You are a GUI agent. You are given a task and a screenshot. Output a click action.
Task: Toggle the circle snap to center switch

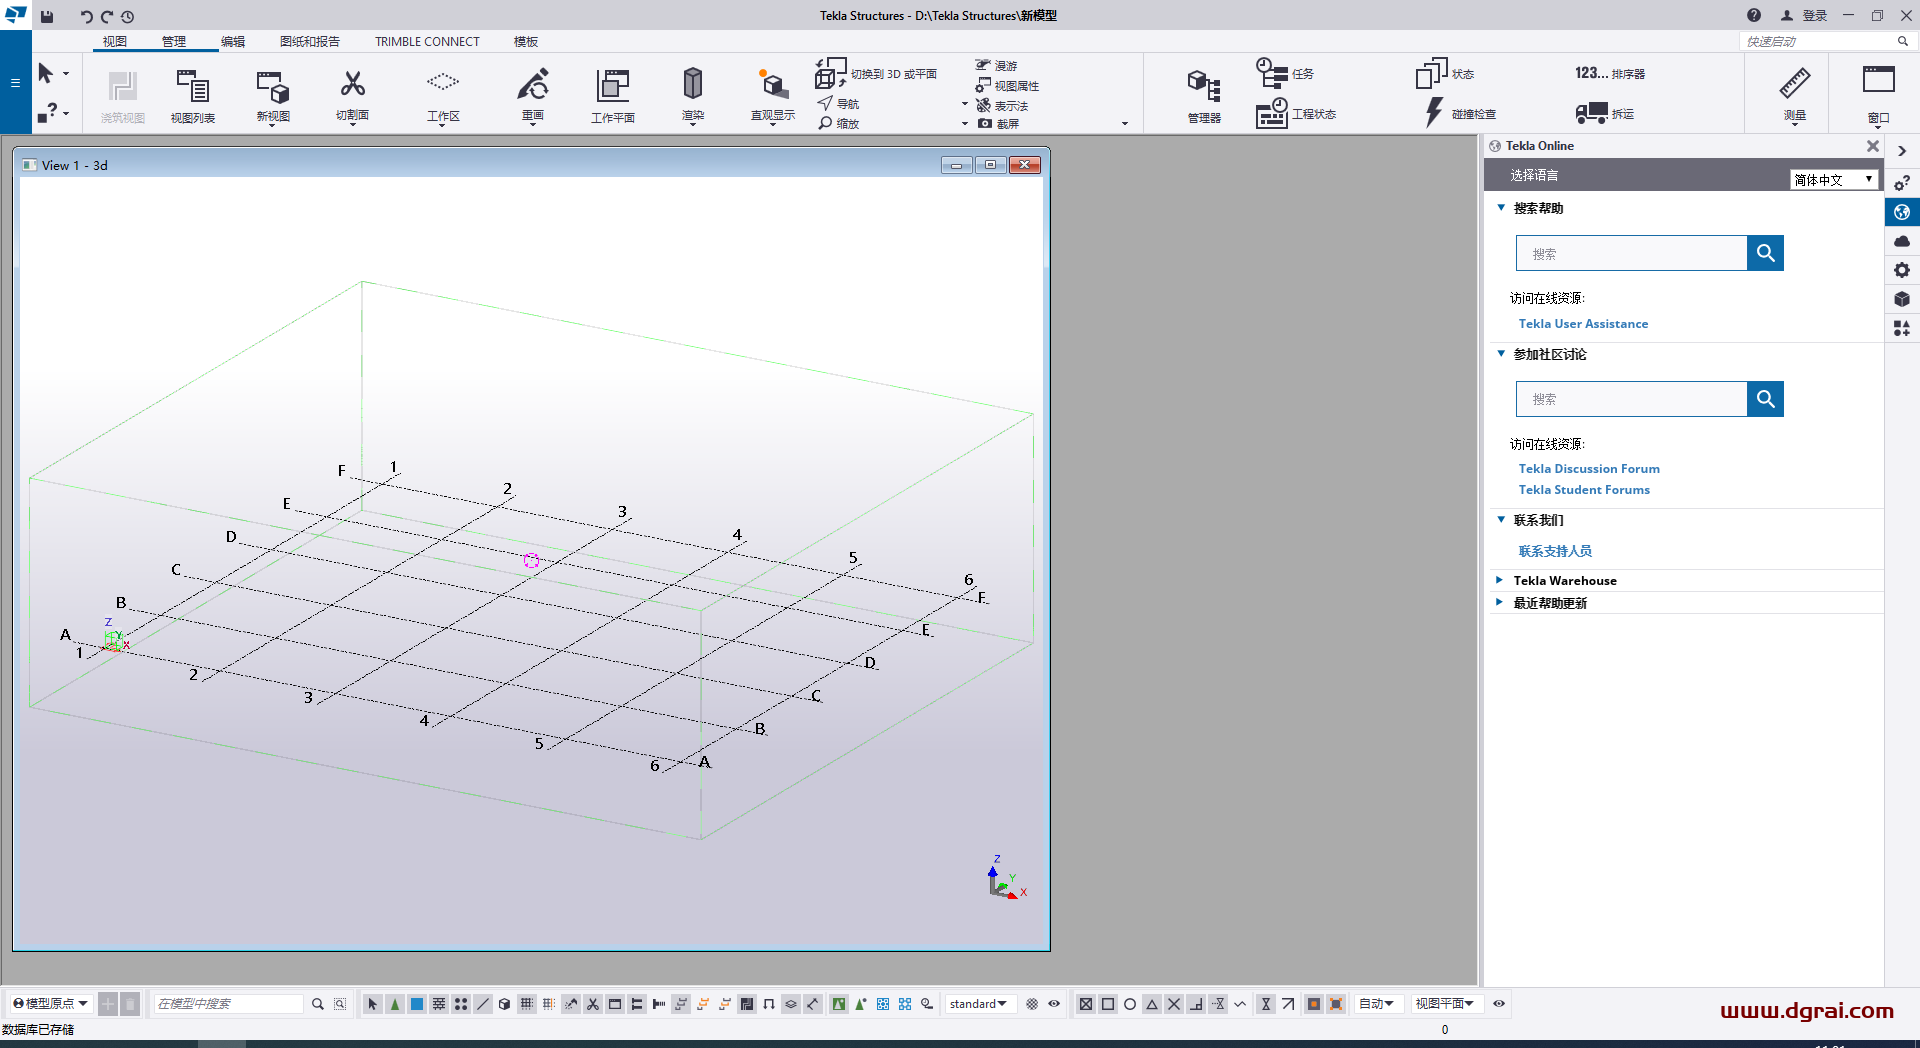pyautogui.click(x=1130, y=1004)
